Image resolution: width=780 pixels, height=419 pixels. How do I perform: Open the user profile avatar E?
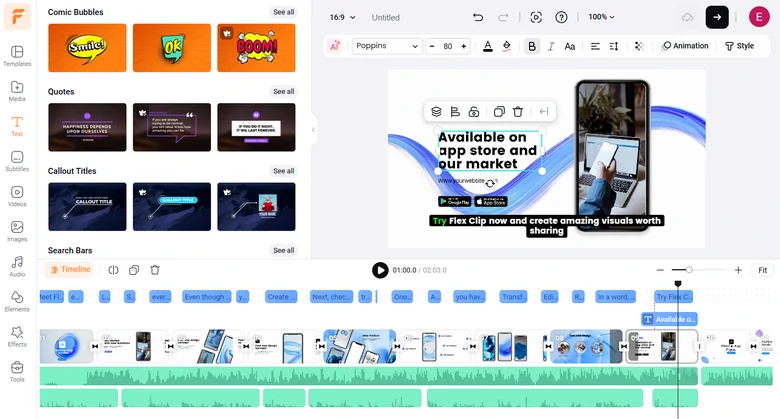pos(759,17)
